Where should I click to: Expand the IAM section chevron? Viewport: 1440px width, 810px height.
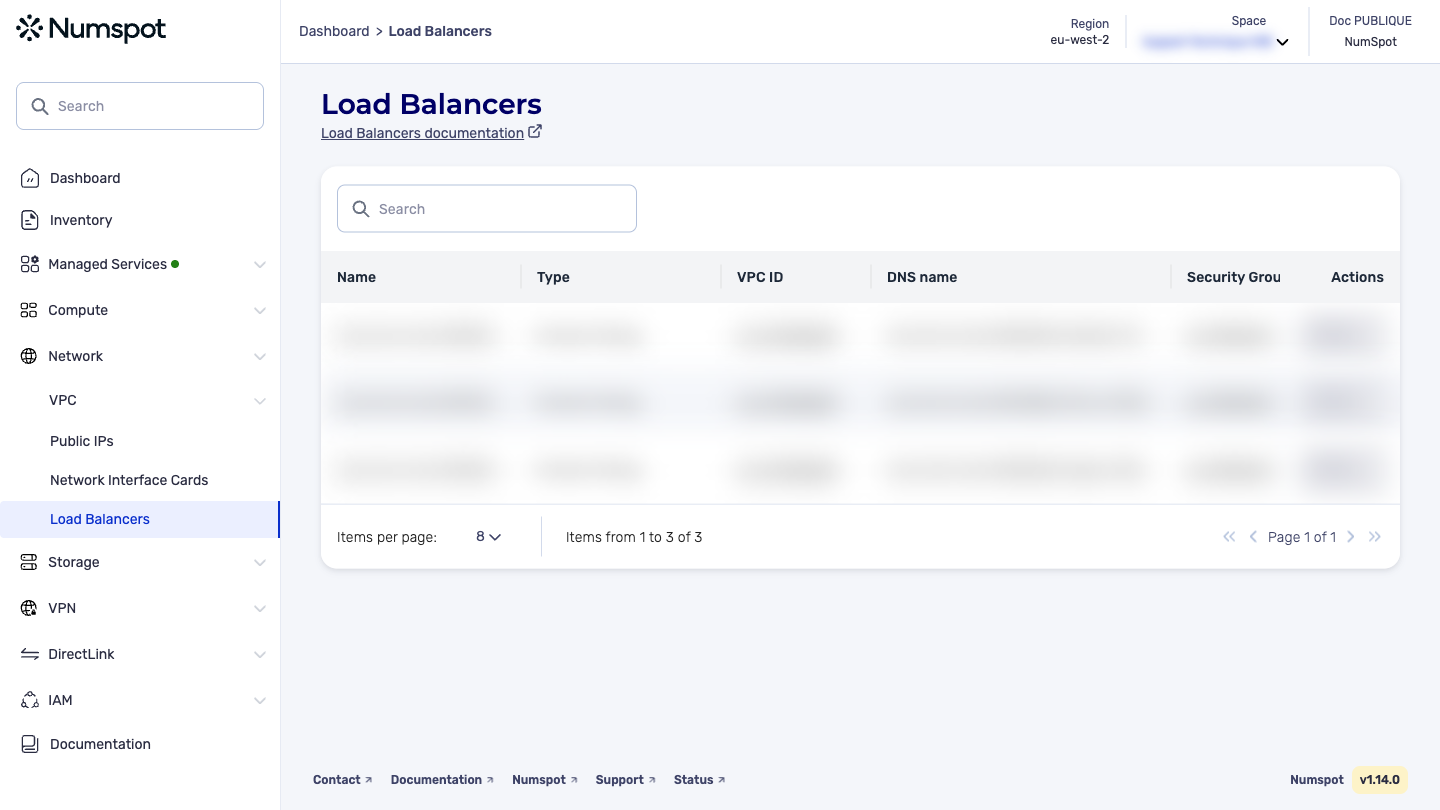[x=260, y=701]
